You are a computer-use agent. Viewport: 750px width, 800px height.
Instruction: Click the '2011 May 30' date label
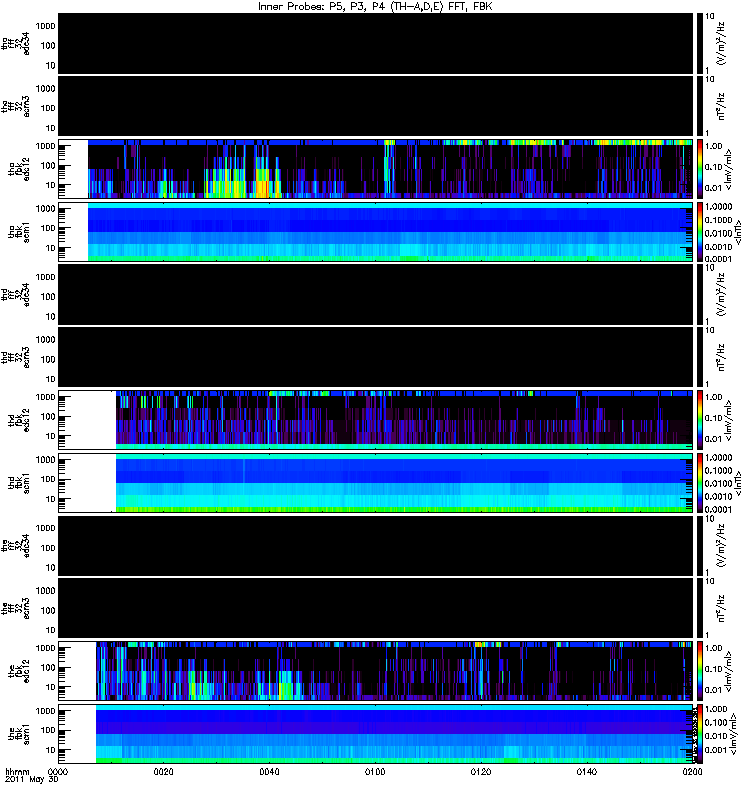point(32,780)
